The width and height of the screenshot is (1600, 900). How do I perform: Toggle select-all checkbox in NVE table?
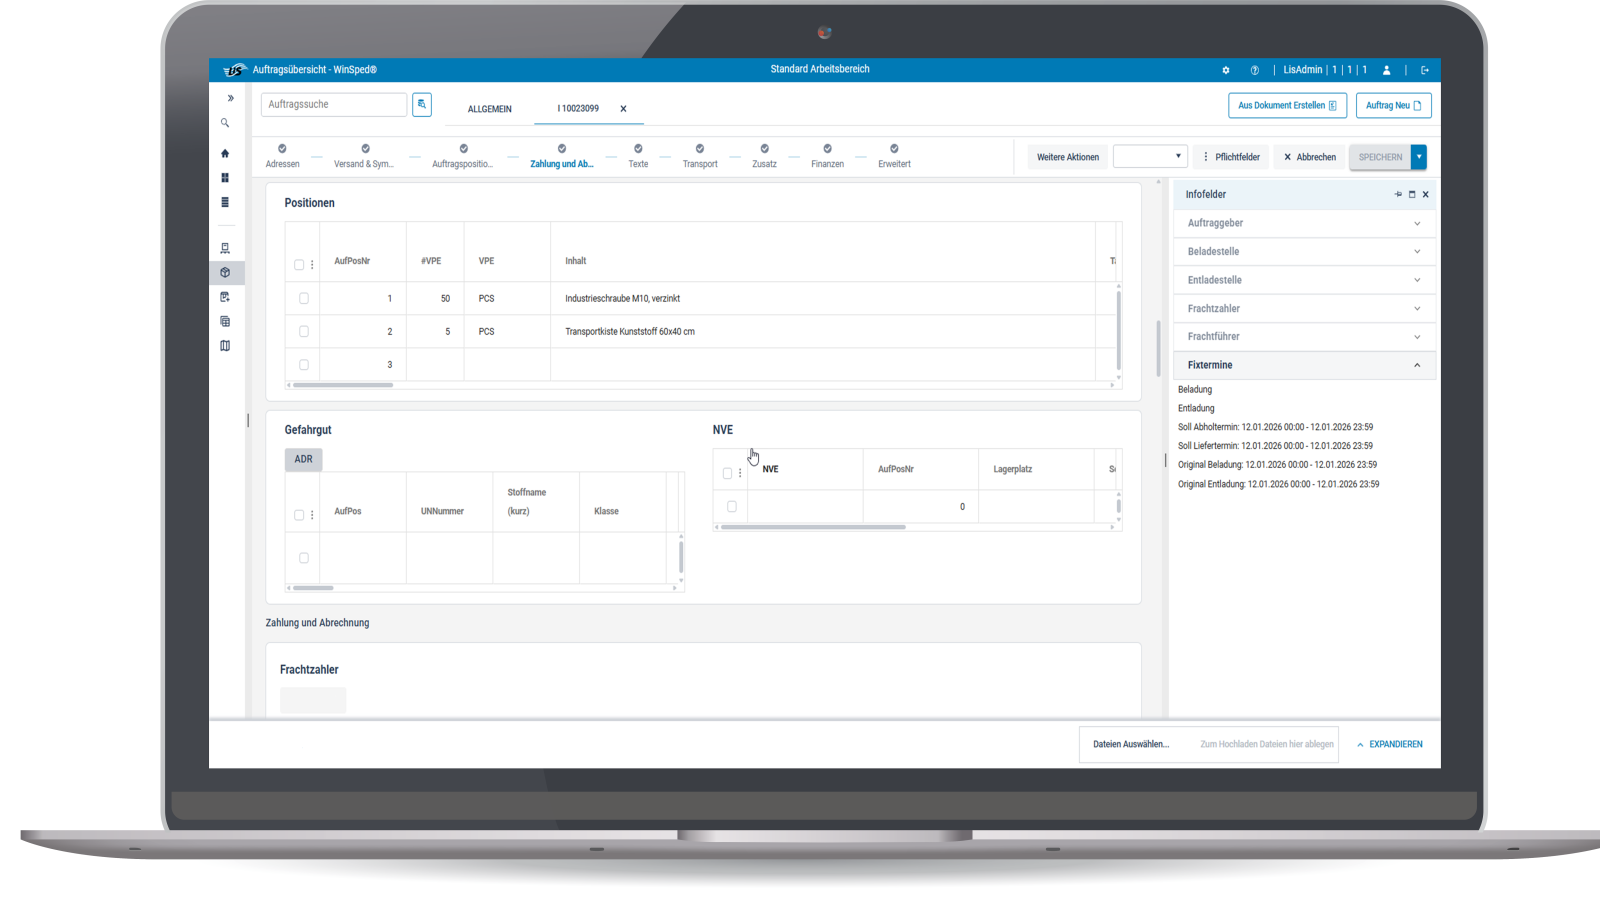tap(727, 473)
